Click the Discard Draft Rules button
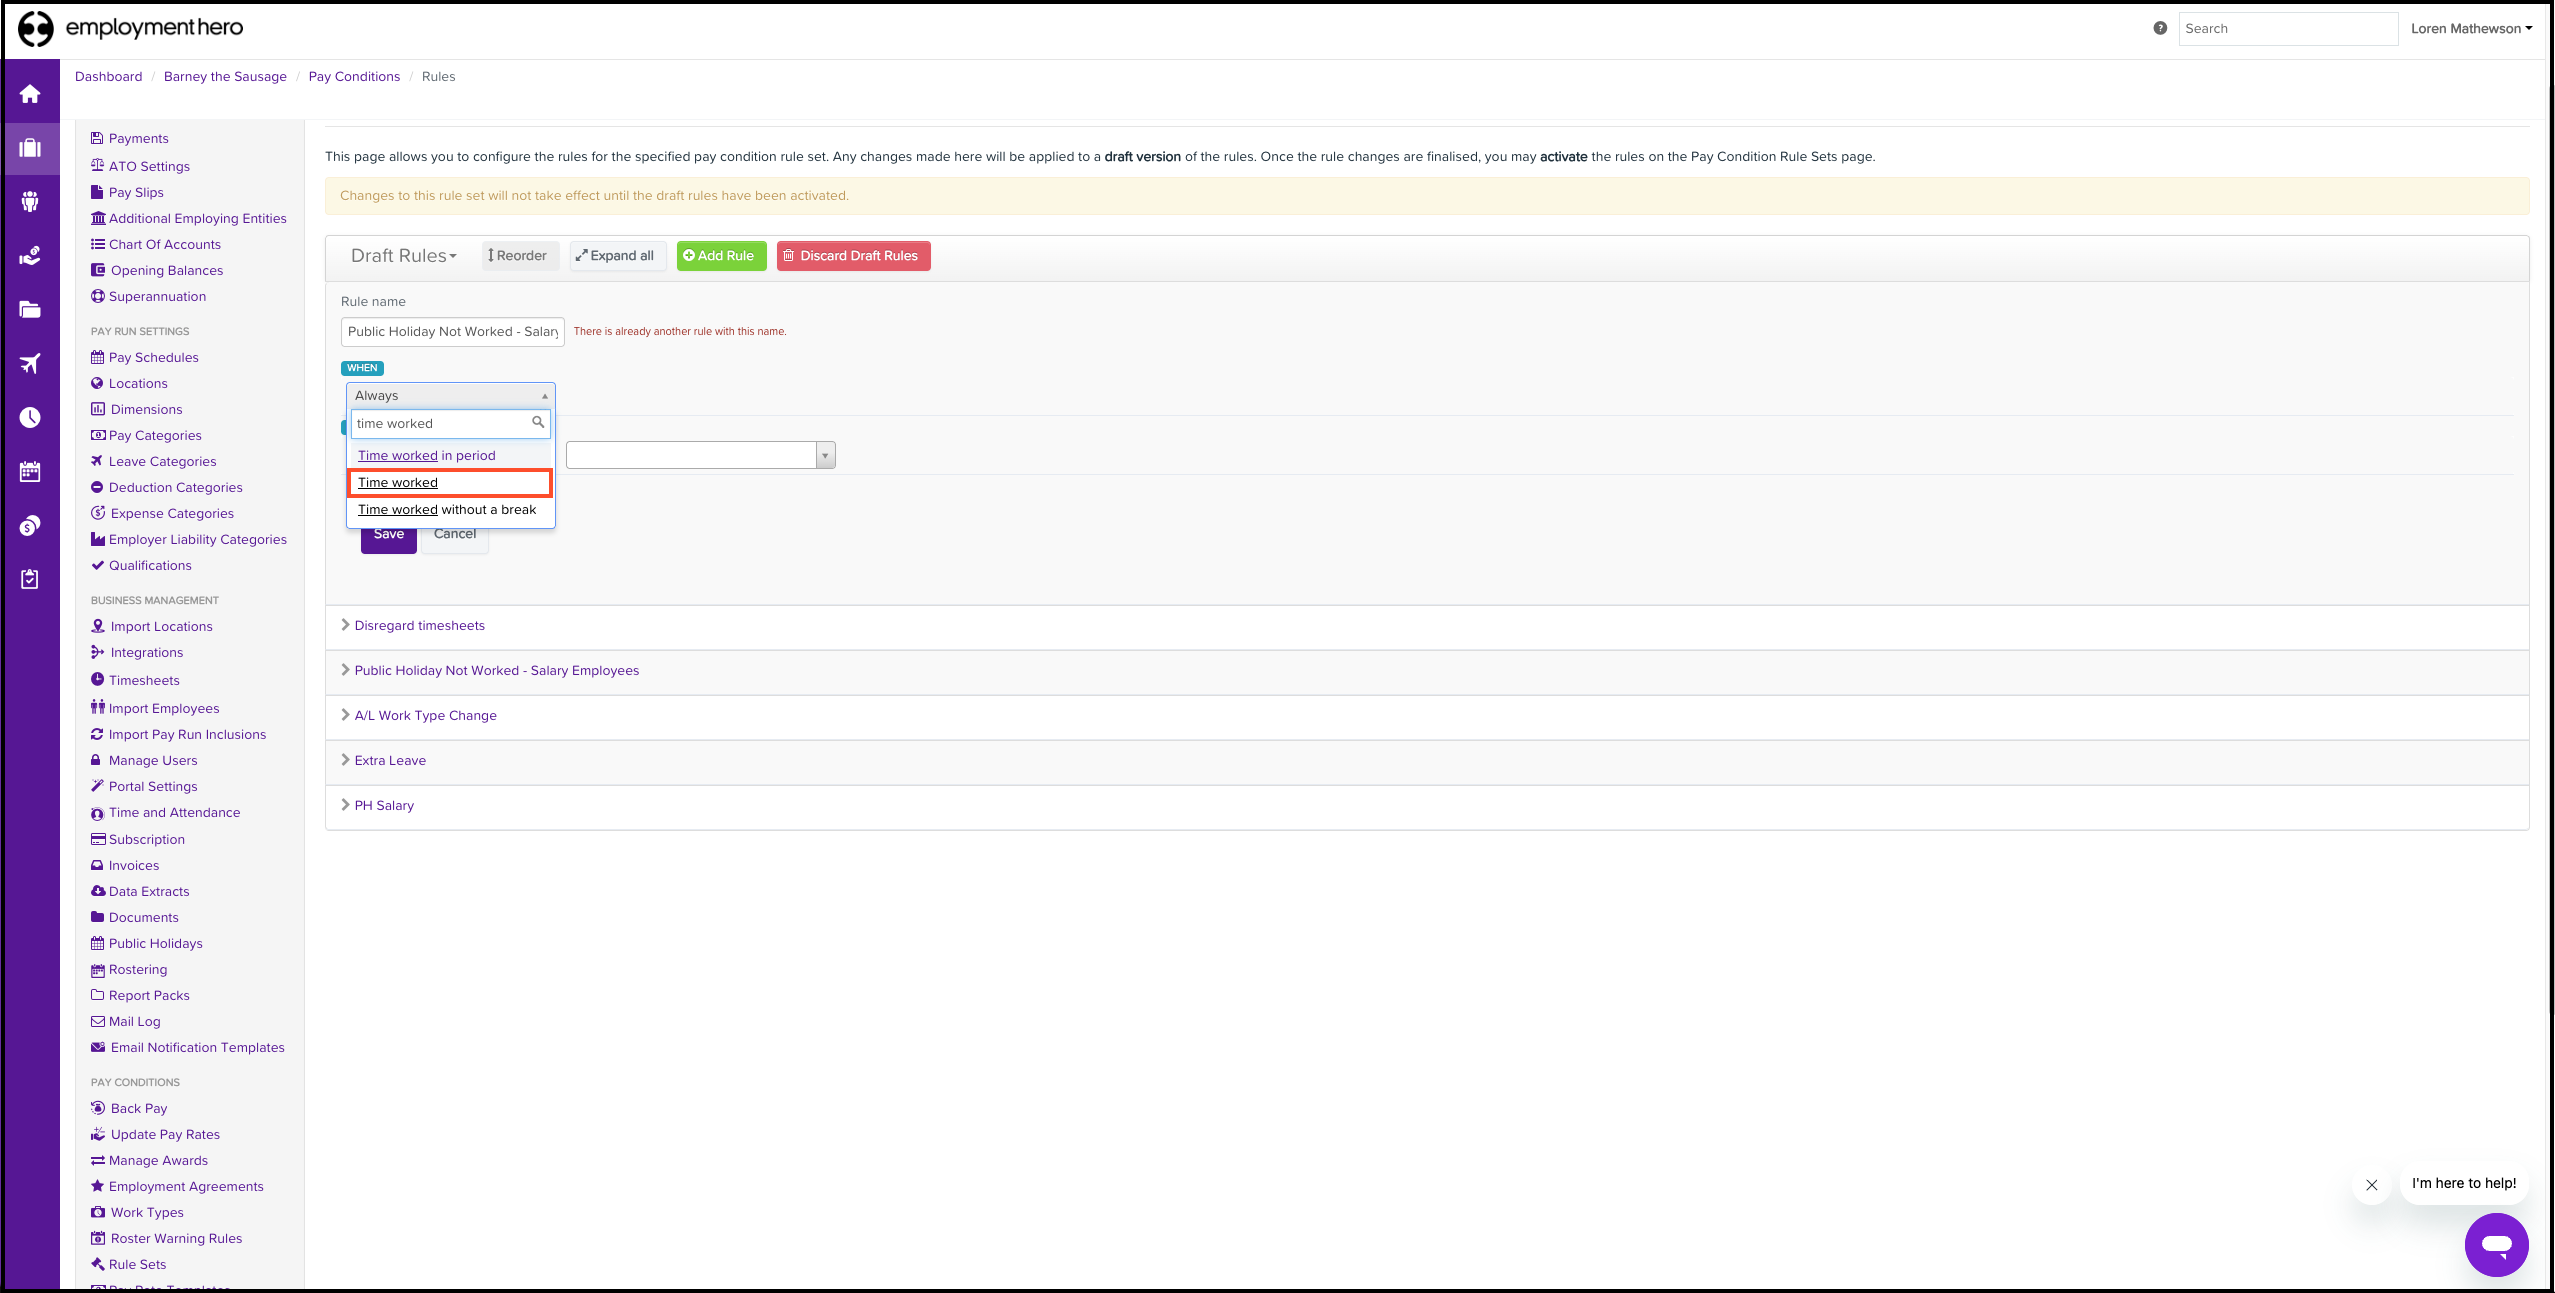 coord(852,256)
